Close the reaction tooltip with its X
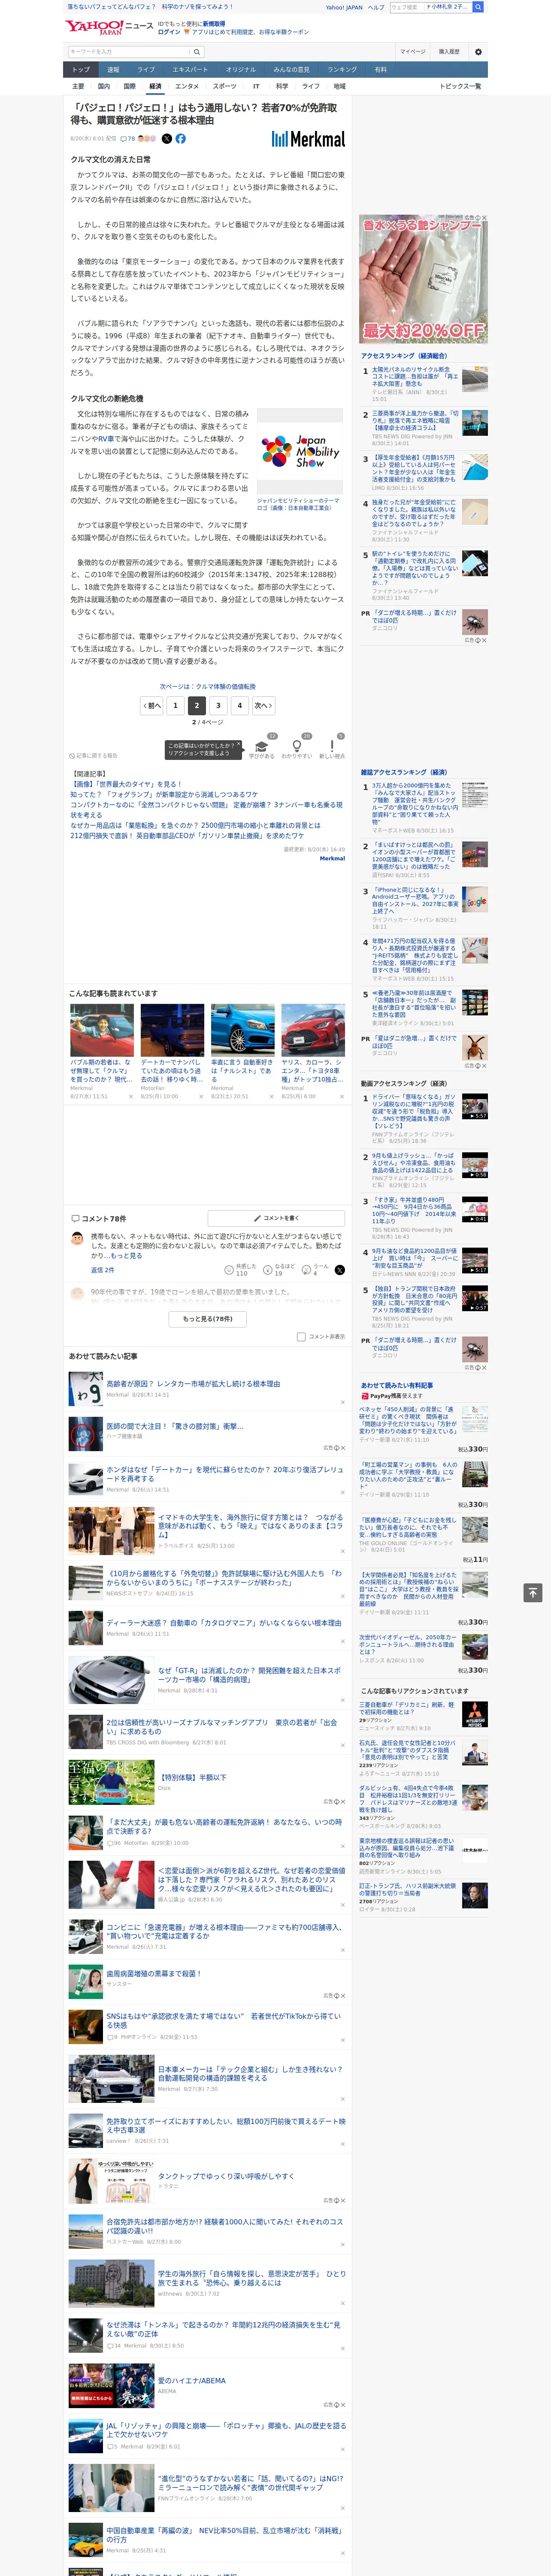The height and width of the screenshot is (2576, 551). 239,745
